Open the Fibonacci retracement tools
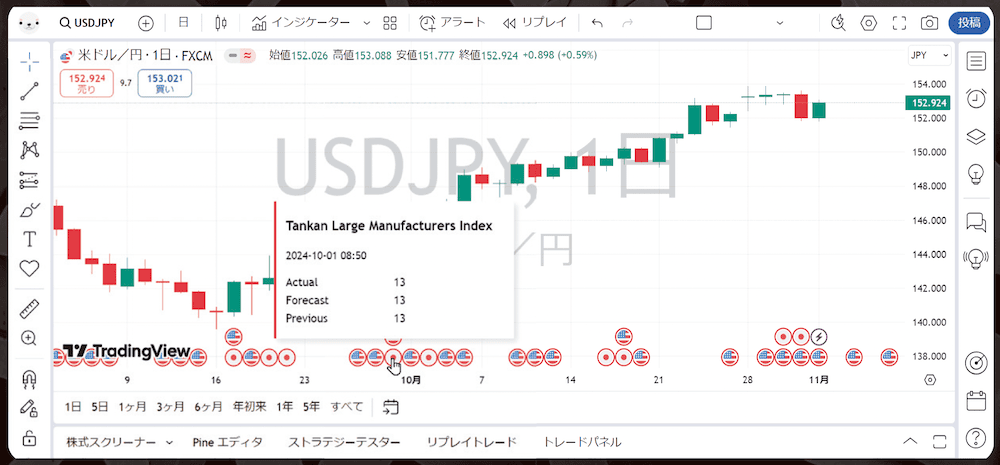The image size is (1000, 465). click(x=29, y=120)
